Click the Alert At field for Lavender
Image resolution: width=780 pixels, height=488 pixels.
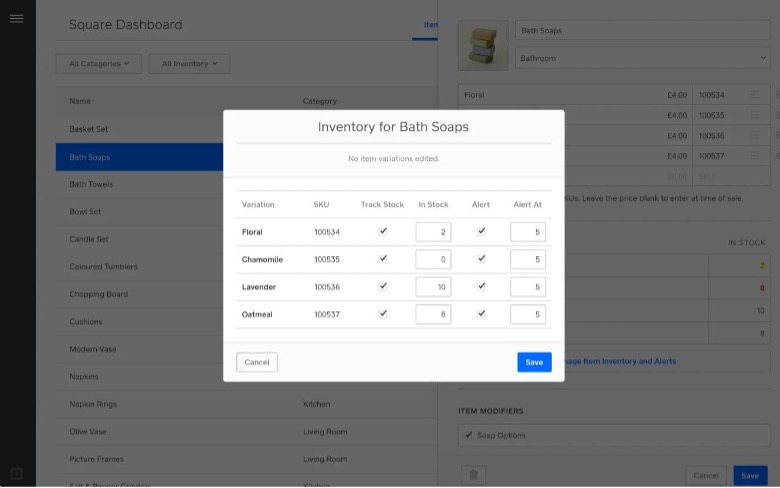click(528, 287)
